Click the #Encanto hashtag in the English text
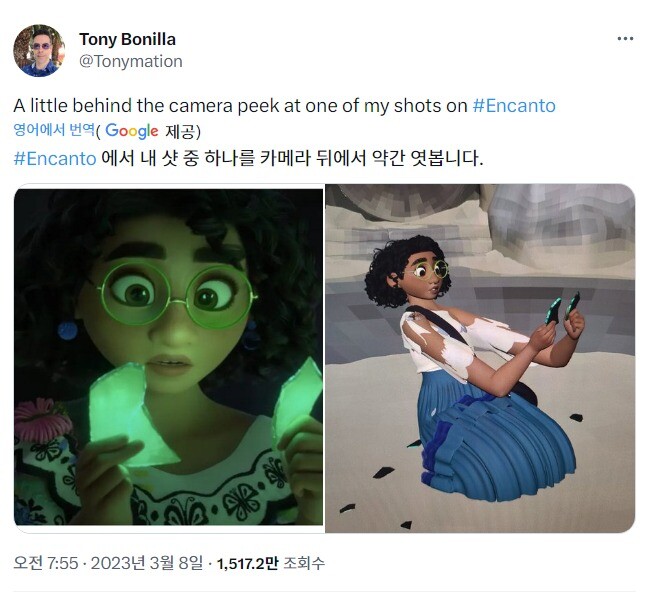The height and width of the screenshot is (596, 652). point(514,106)
